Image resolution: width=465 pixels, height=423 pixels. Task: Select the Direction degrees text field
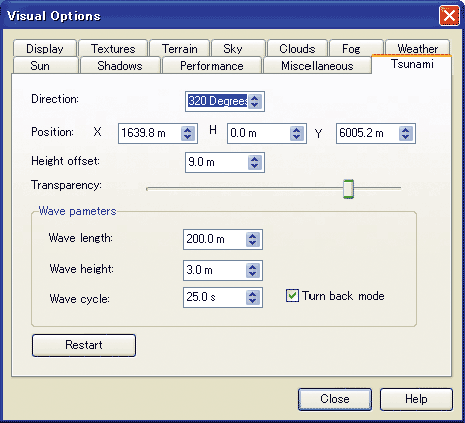point(217,101)
